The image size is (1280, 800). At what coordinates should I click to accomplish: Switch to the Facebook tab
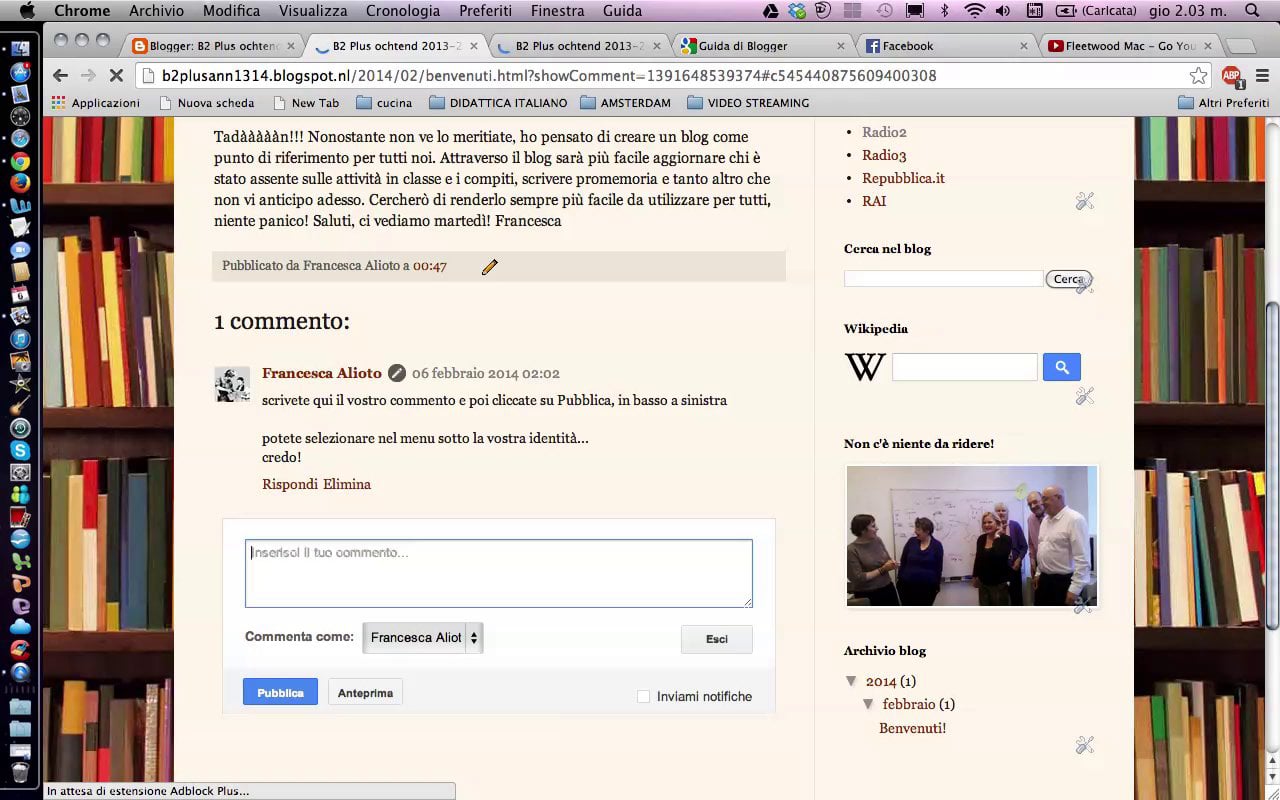945,46
